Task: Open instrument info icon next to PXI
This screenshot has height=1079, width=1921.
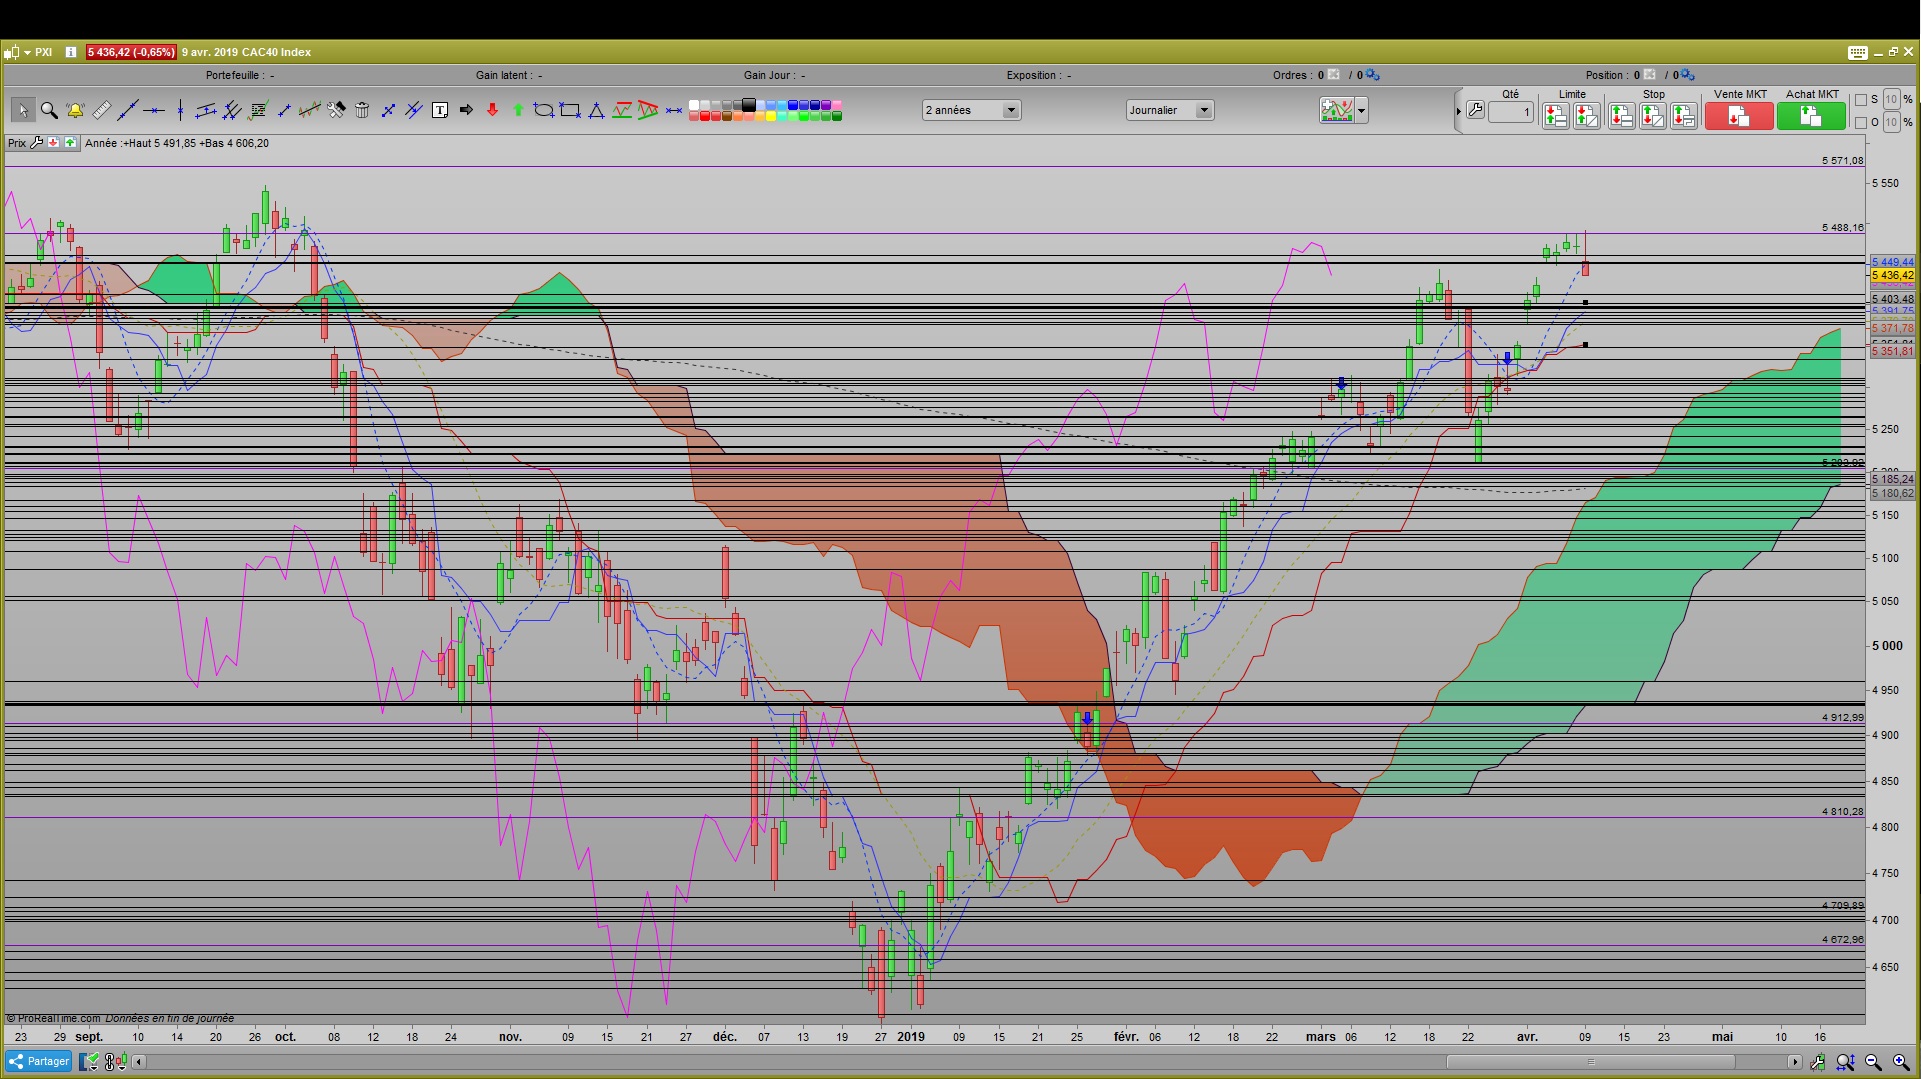Action: point(71,52)
